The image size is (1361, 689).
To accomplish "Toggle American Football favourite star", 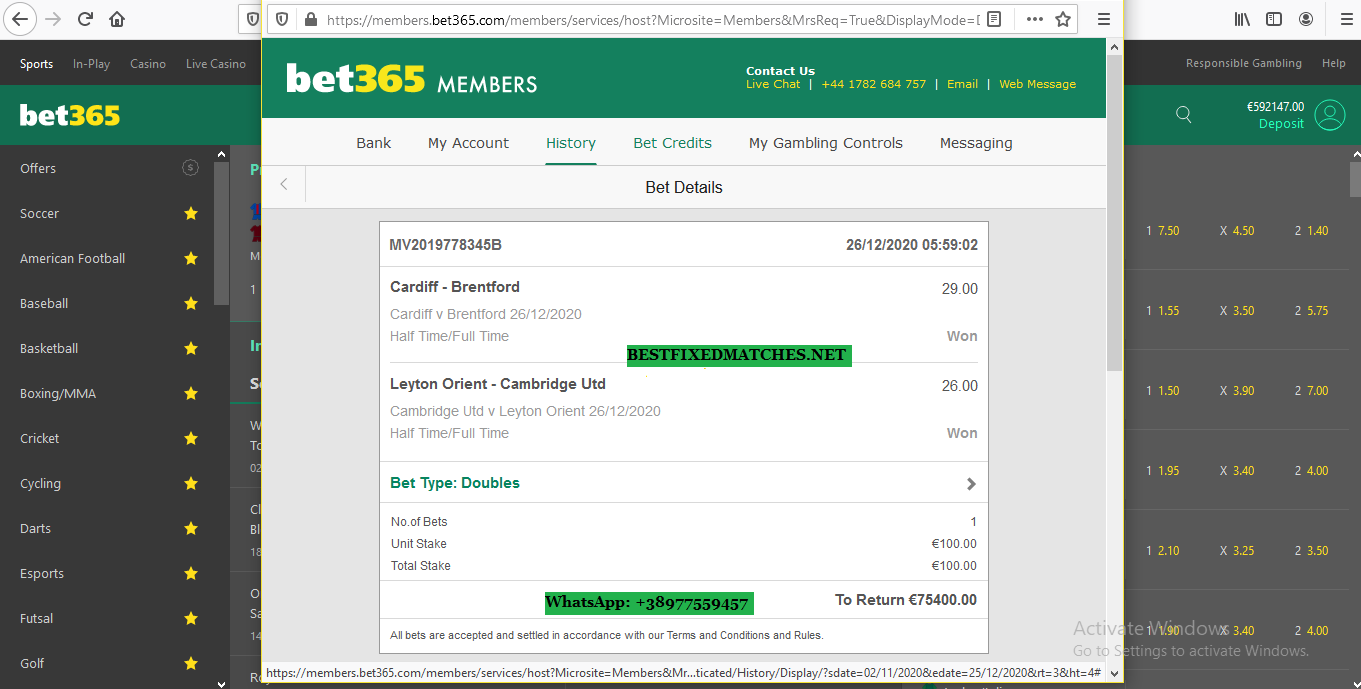I will point(191,258).
